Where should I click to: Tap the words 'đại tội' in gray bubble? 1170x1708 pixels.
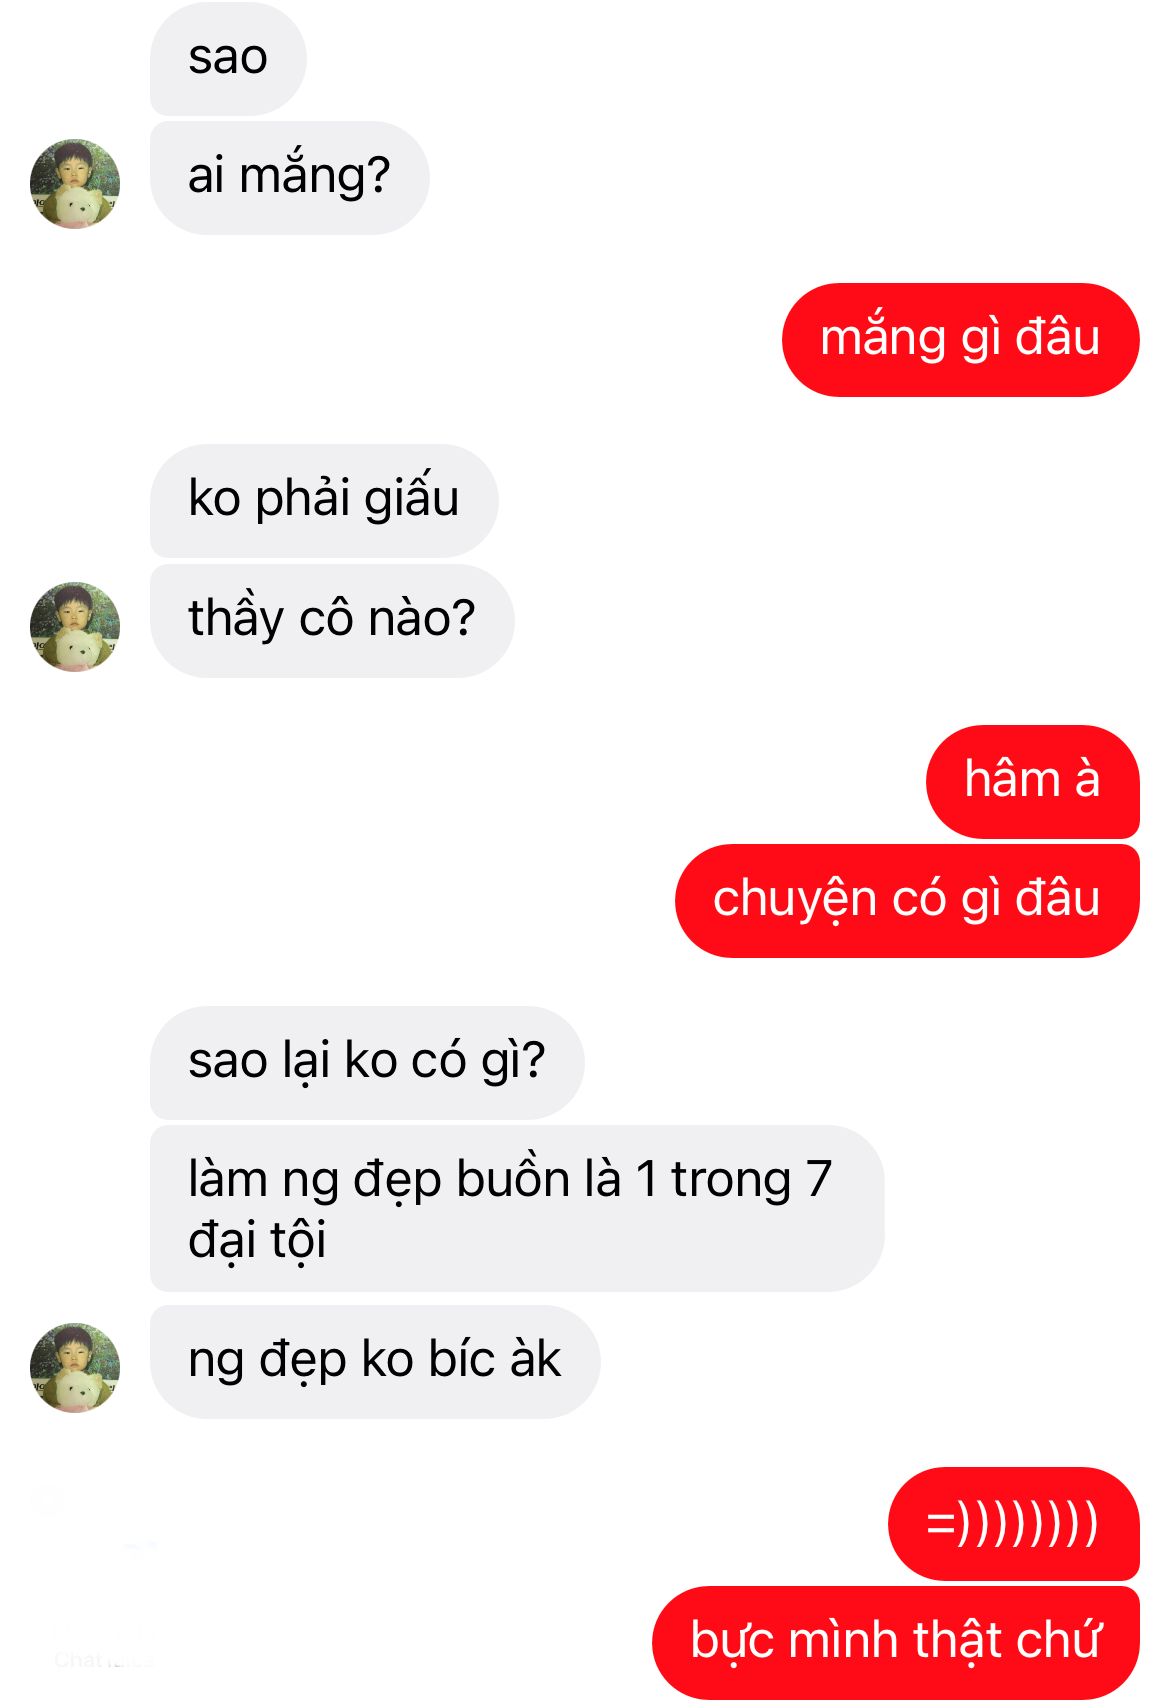[x=258, y=1241]
